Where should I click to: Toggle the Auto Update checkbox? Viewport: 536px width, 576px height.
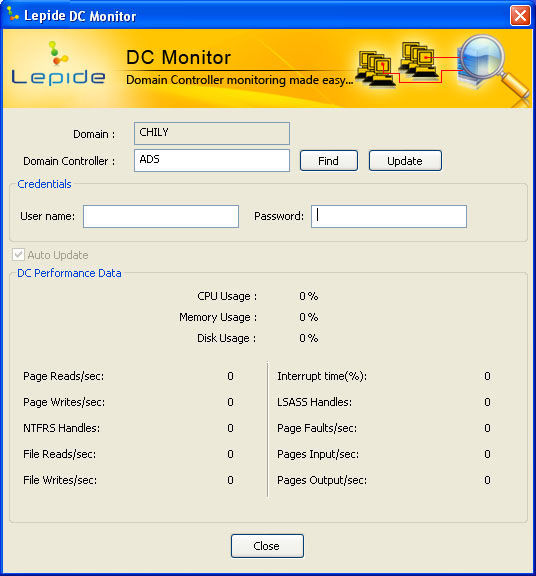coord(18,255)
